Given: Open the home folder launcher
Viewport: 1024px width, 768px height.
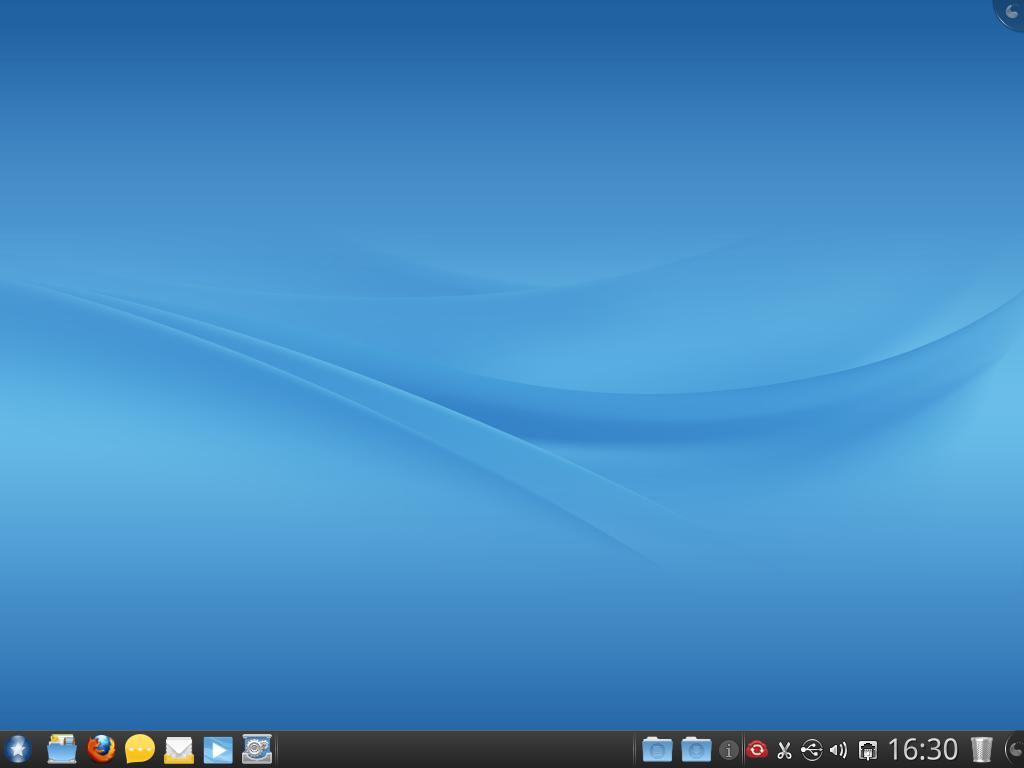Looking at the screenshot, I should point(60,749).
